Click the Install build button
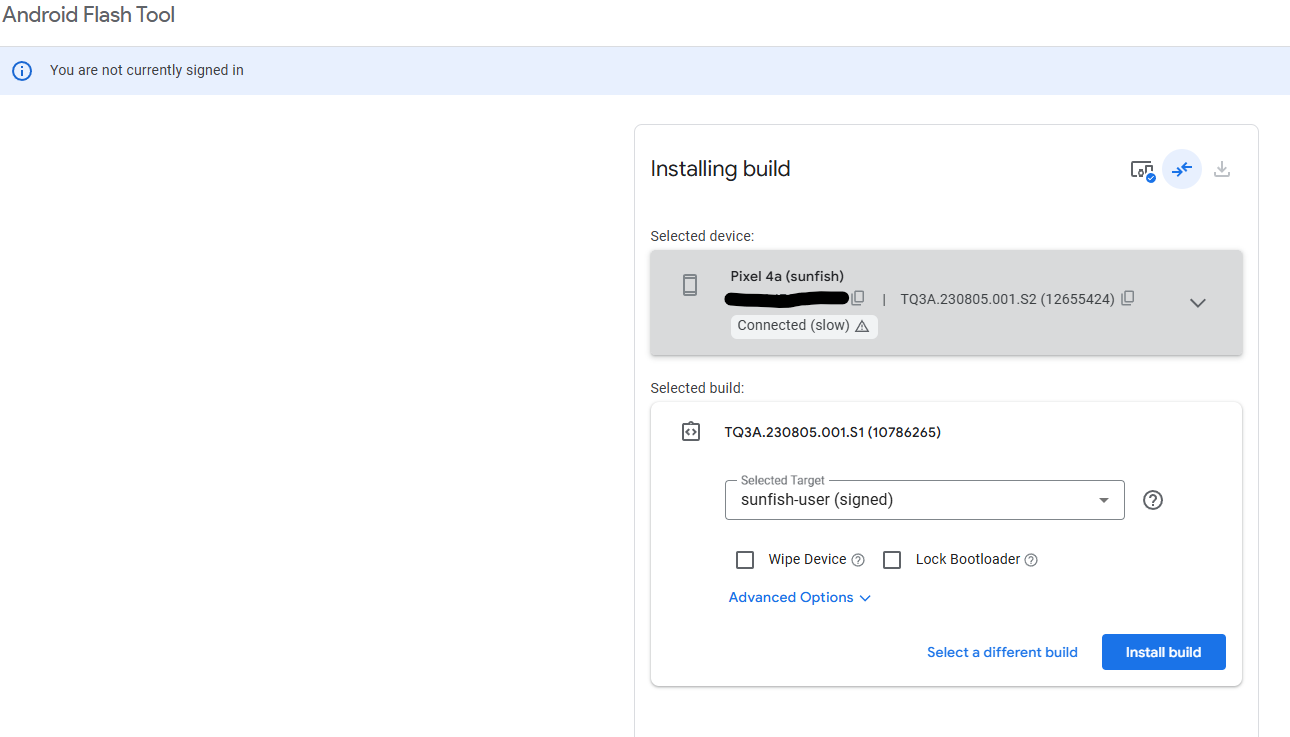1290x737 pixels. click(1163, 652)
